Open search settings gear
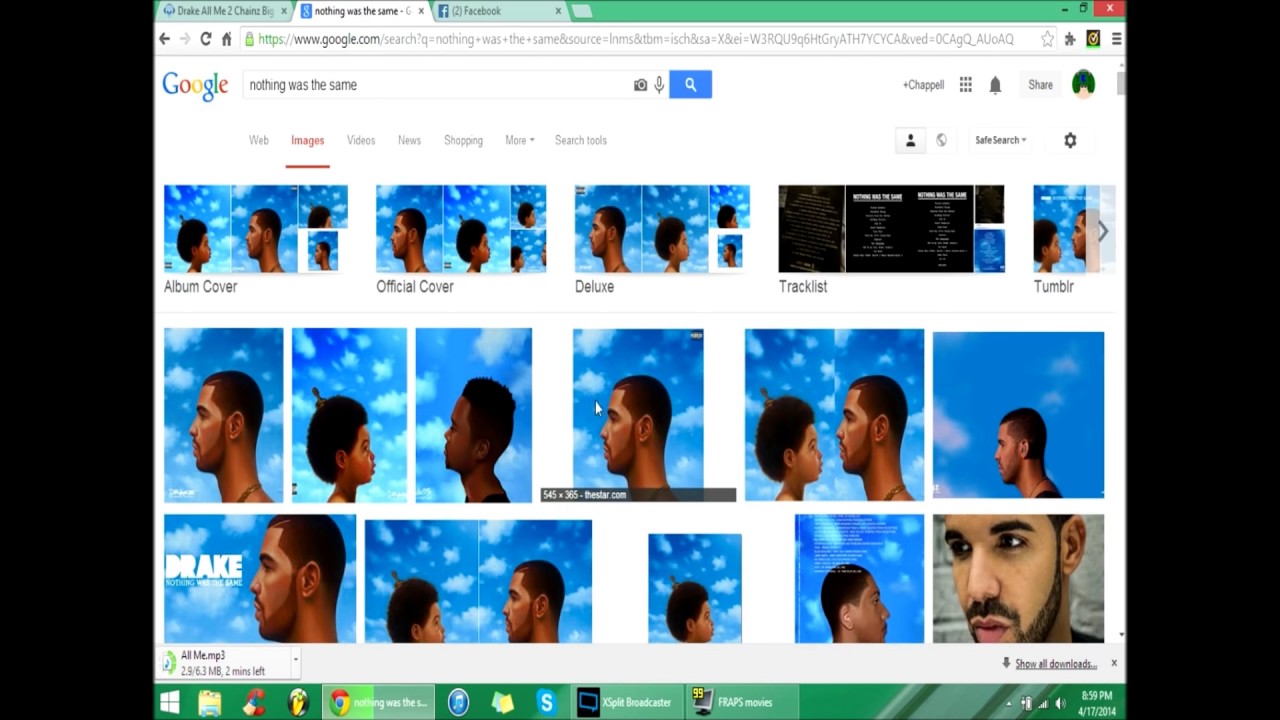Viewport: 1280px width, 720px height. [1070, 140]
